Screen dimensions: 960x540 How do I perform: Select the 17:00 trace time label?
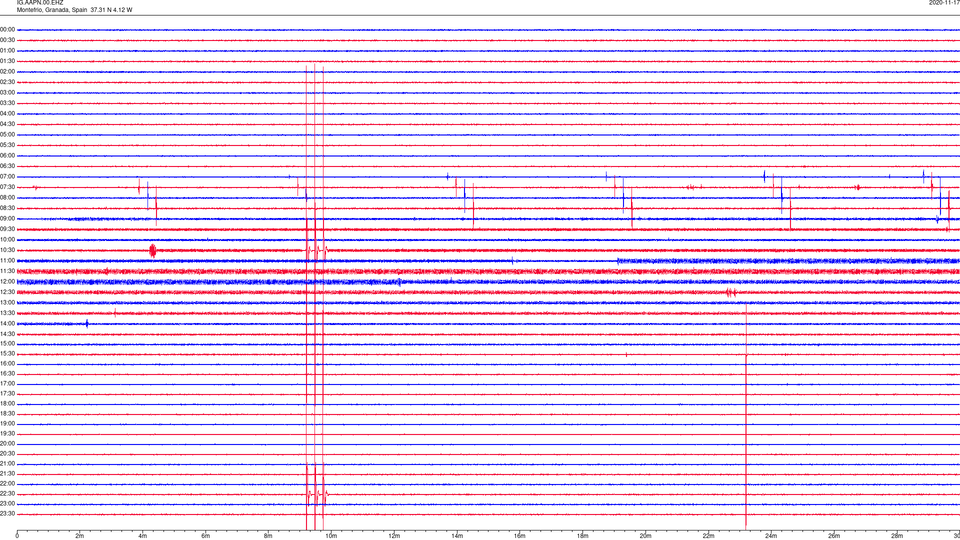pos(7,384)
